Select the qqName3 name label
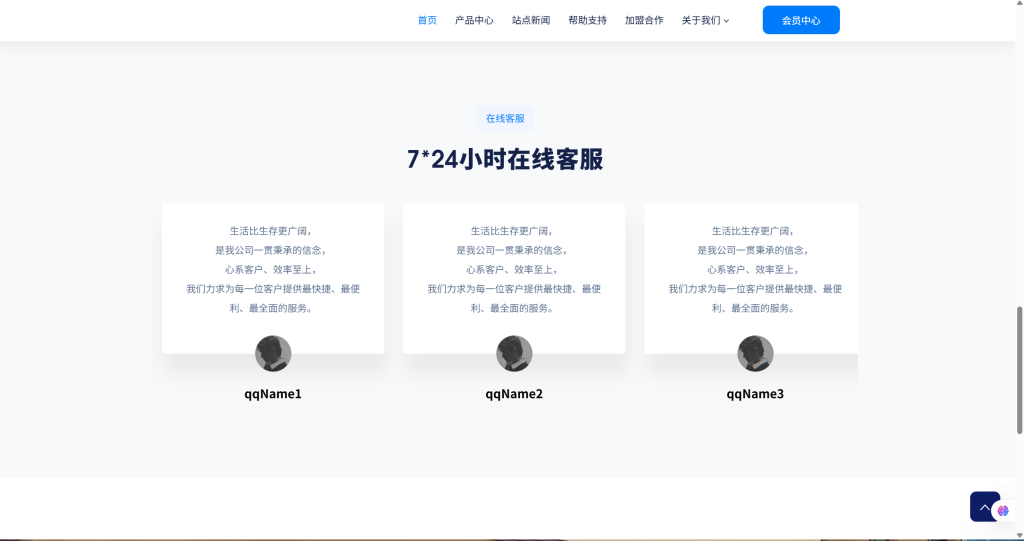Viewport: 1024px width, 541px height. click(755, 393)
